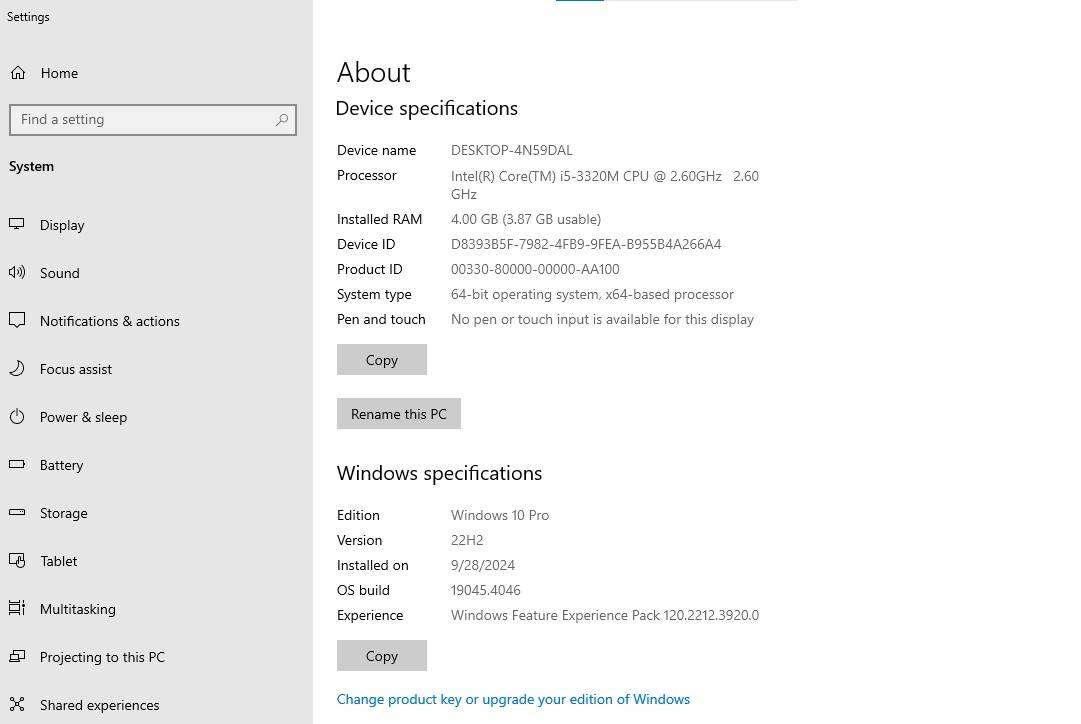Open the Tablet settings icon
The height and width of the screenshot is (724, 1081).
(17, 561)
